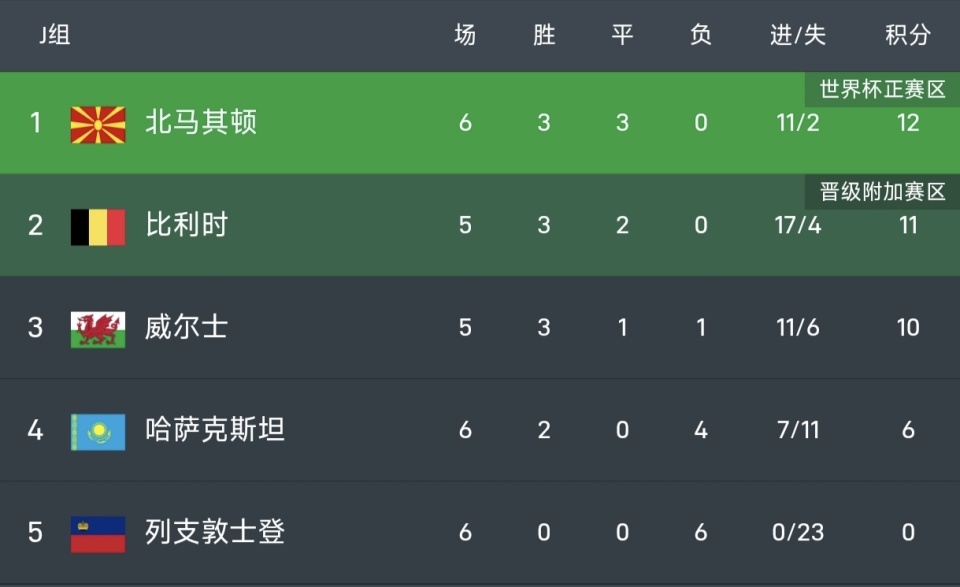Viewport: 960px width, 587px height.
Task: Select team 列支敦士登
Action: point(215,532)
